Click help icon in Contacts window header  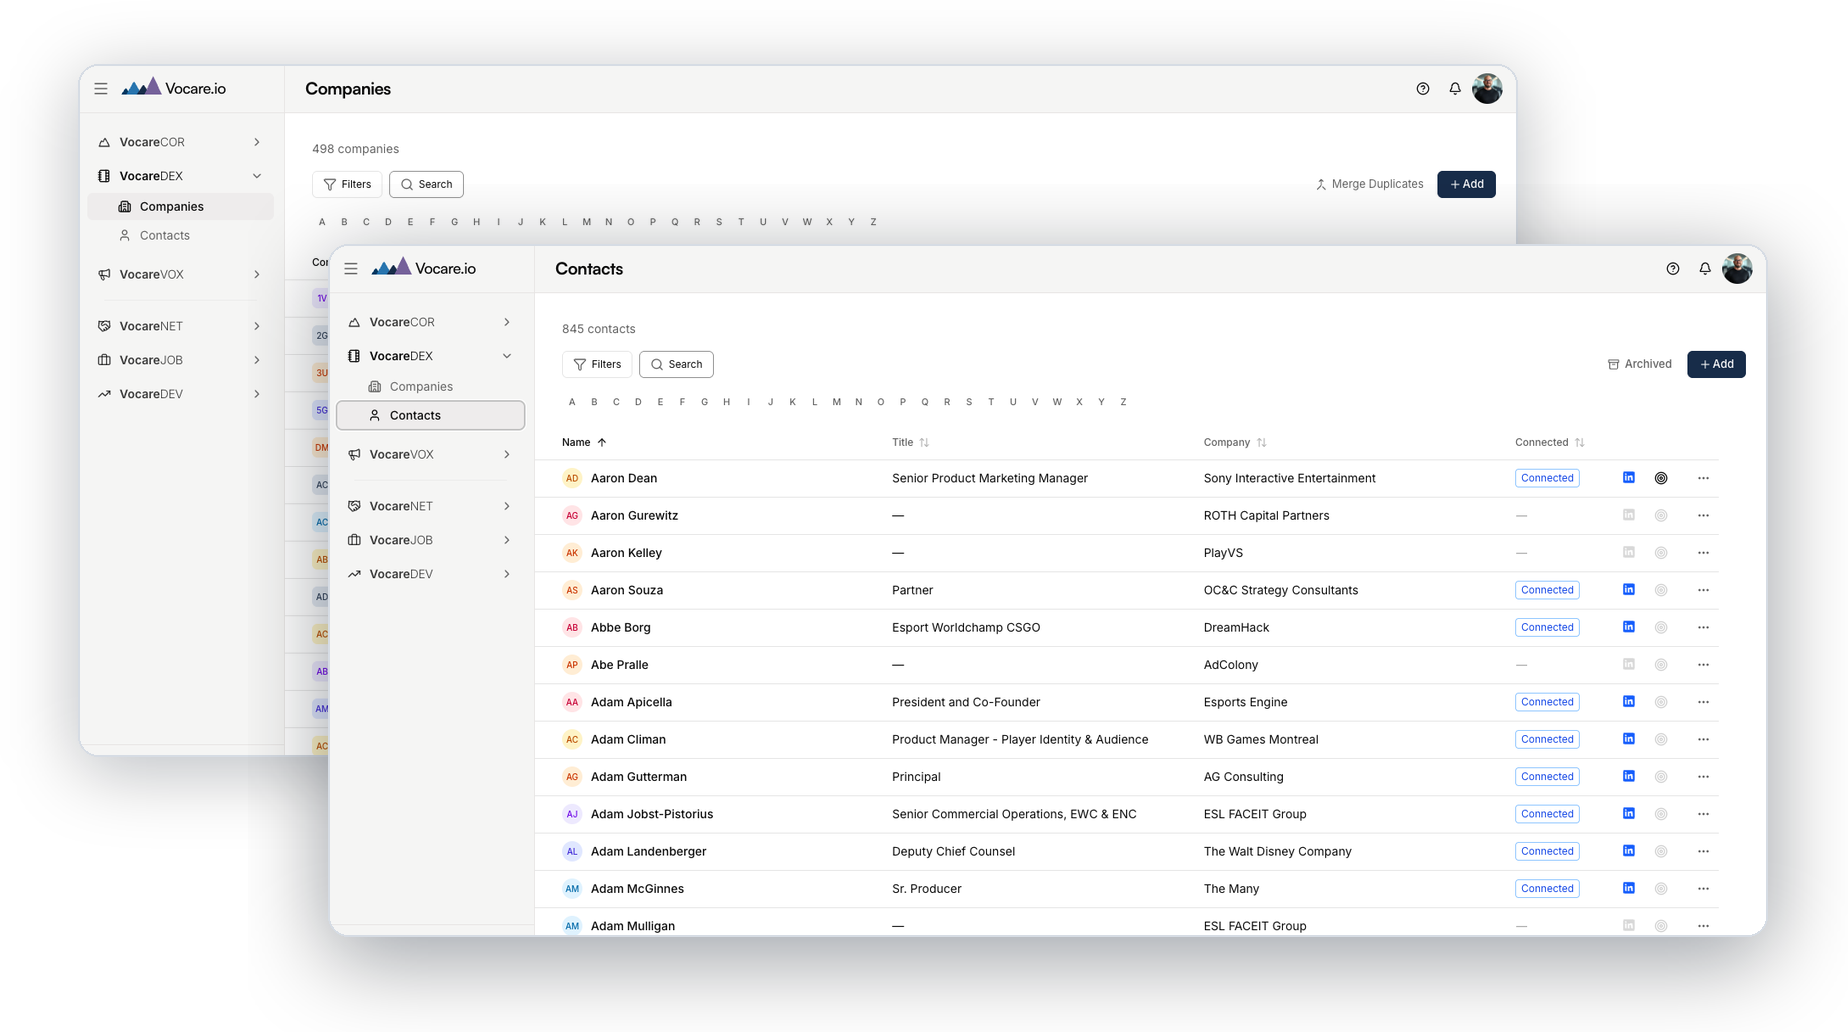(1673, 269)
